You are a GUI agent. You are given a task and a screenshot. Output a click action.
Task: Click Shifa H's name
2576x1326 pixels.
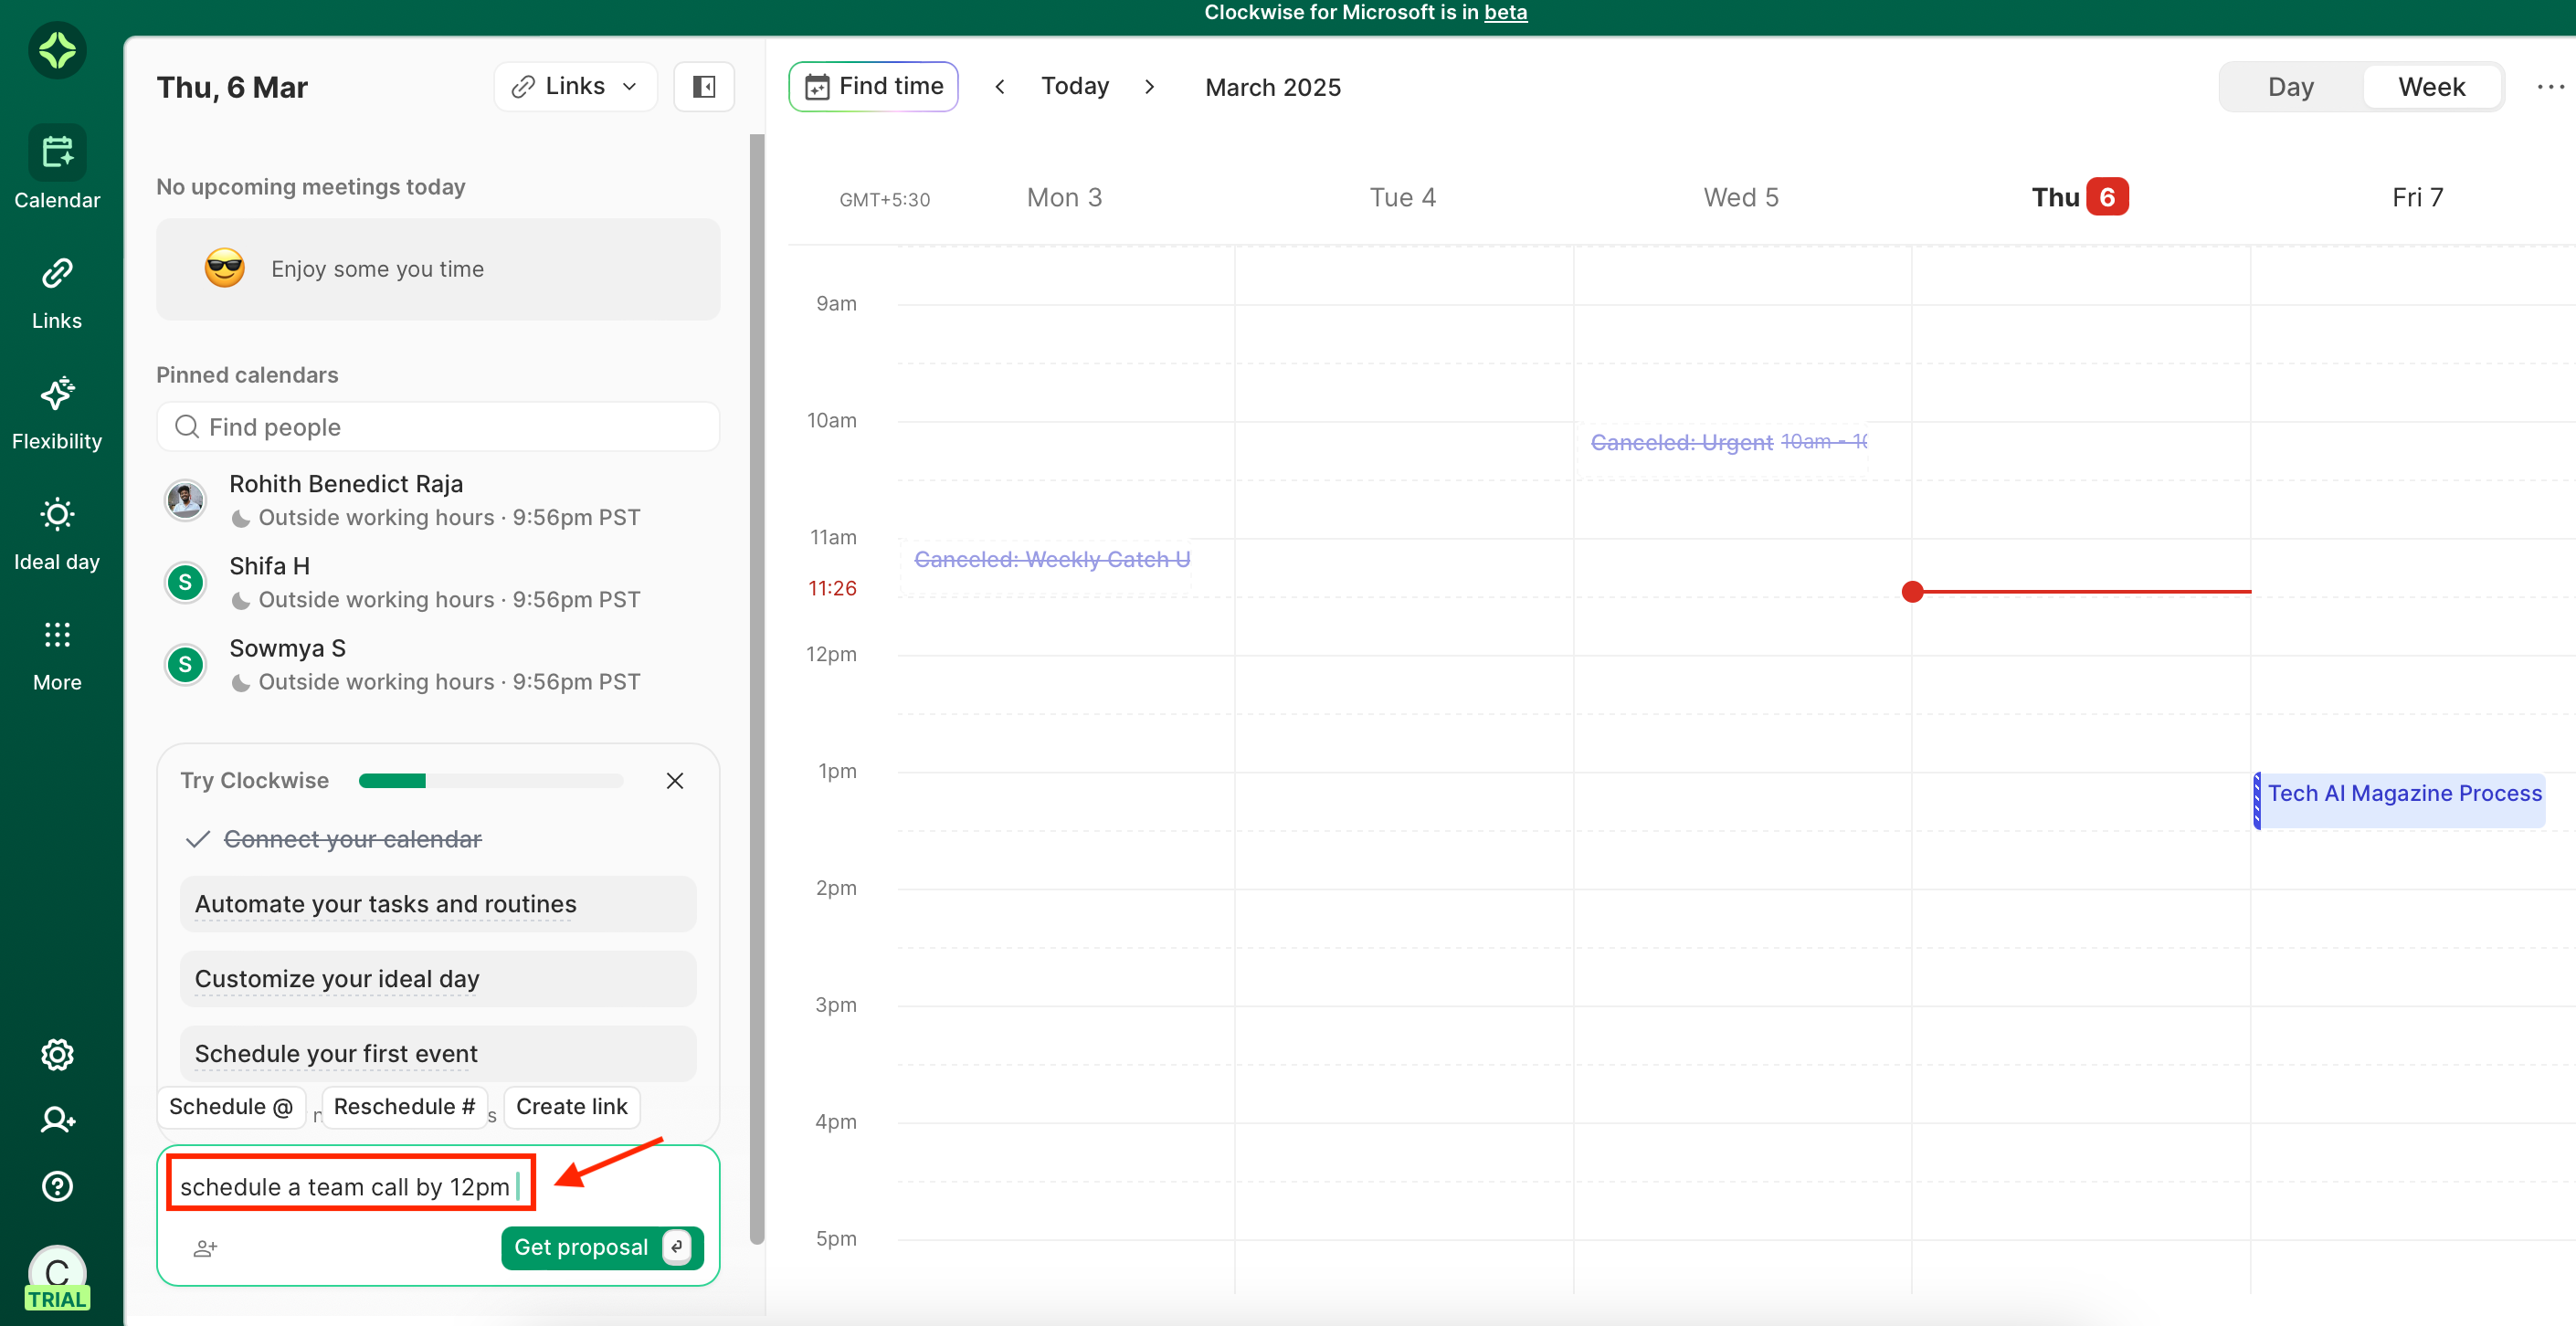tap(269, 566)
